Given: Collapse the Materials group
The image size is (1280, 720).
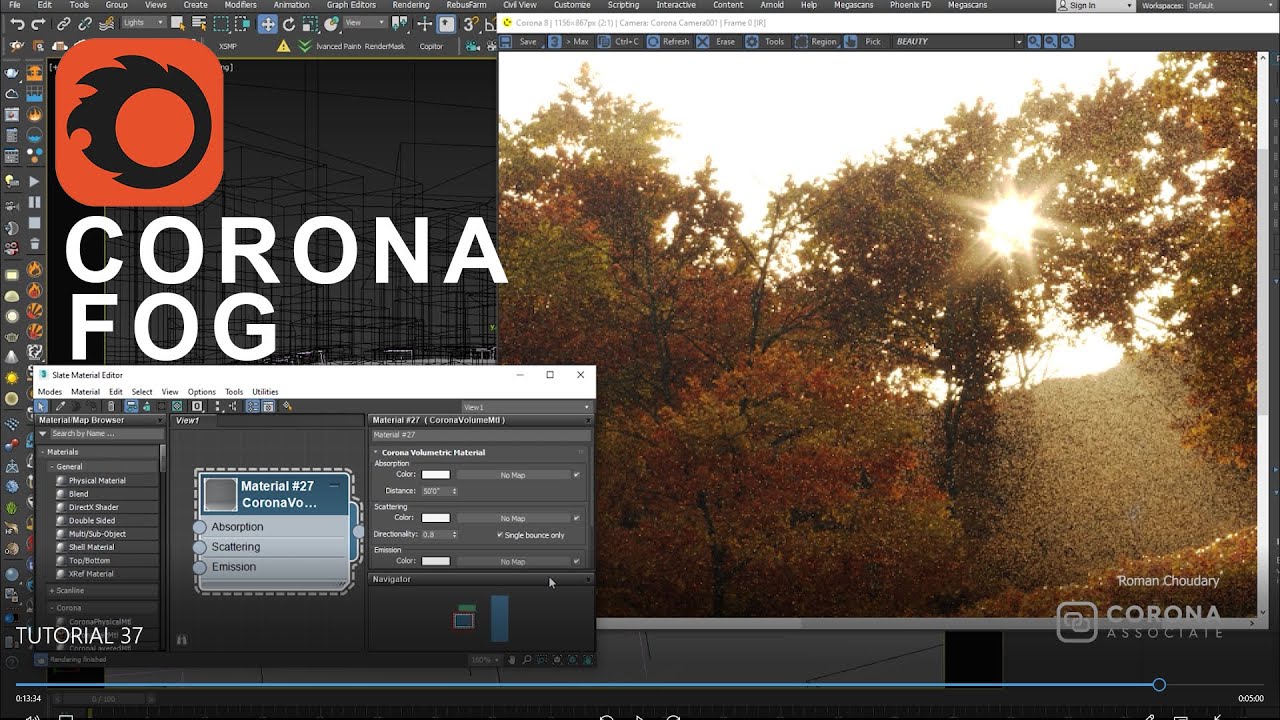Looking at the screenshot, I should [x=44, y=452].
